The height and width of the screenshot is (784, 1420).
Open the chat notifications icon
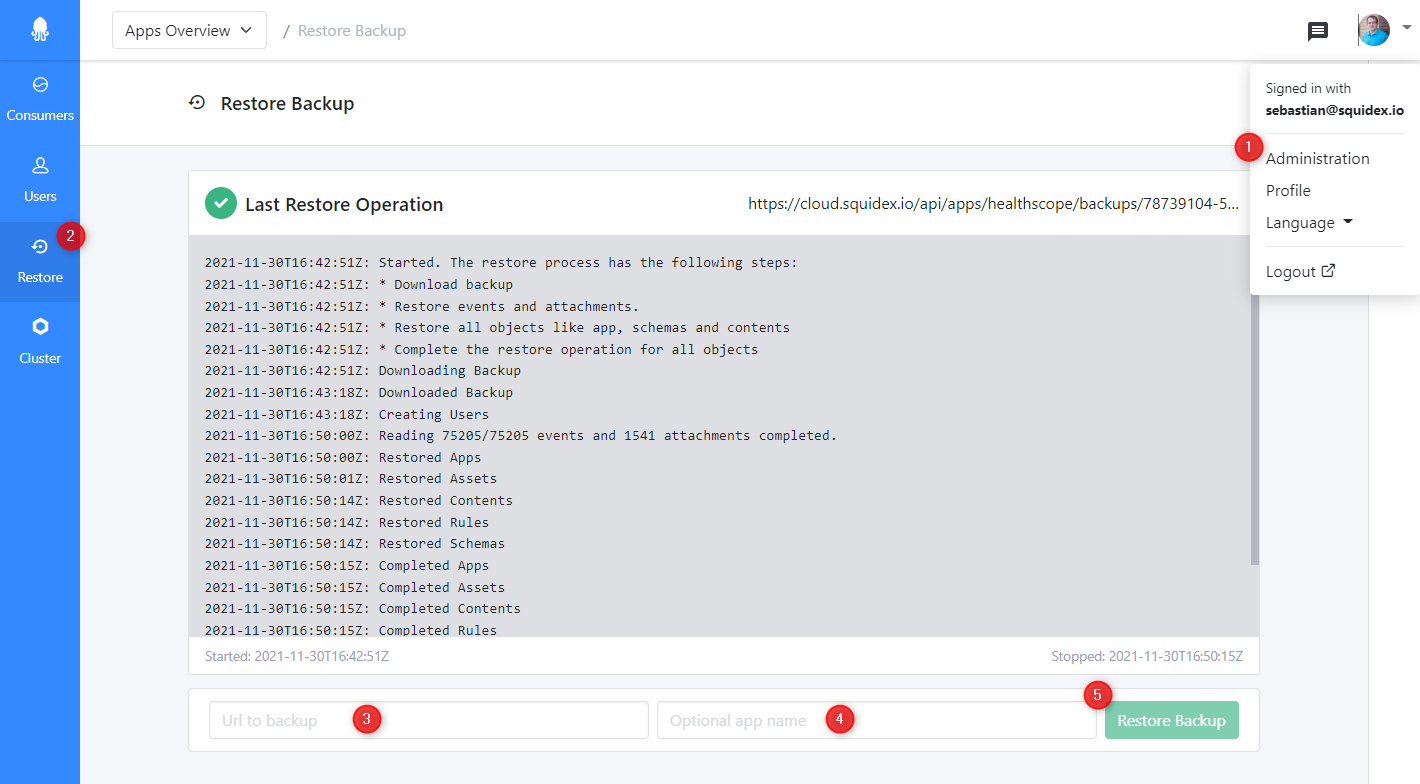pyautogui.click(x=1318, y=31)
